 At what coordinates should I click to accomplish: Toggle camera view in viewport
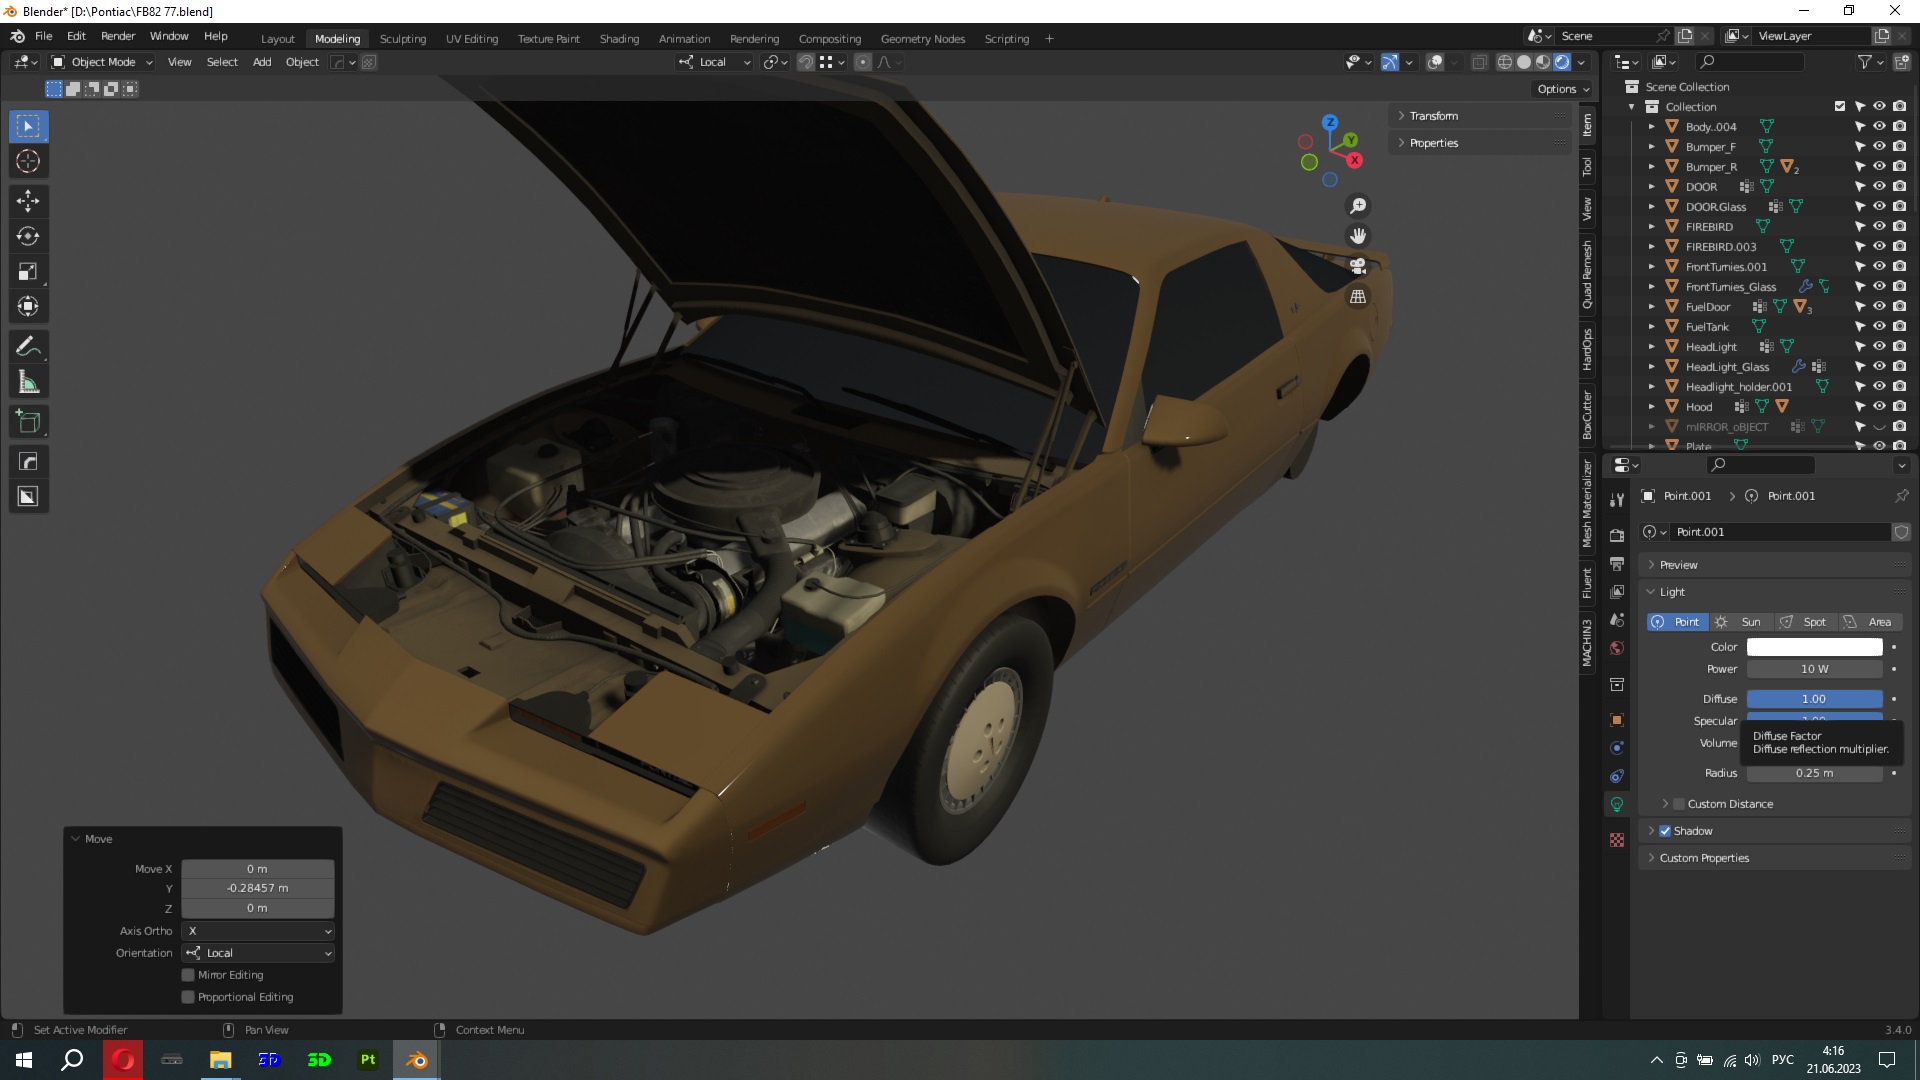(1358, 266)
